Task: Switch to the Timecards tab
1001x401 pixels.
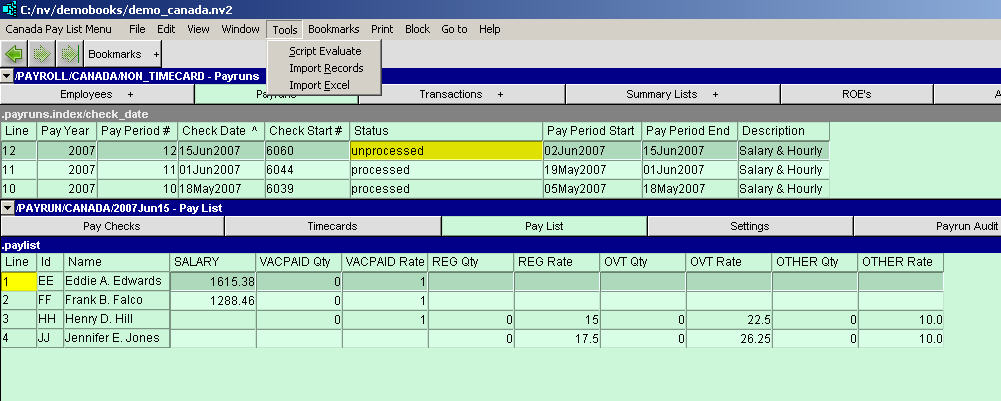Action: (x=332, y=226)
